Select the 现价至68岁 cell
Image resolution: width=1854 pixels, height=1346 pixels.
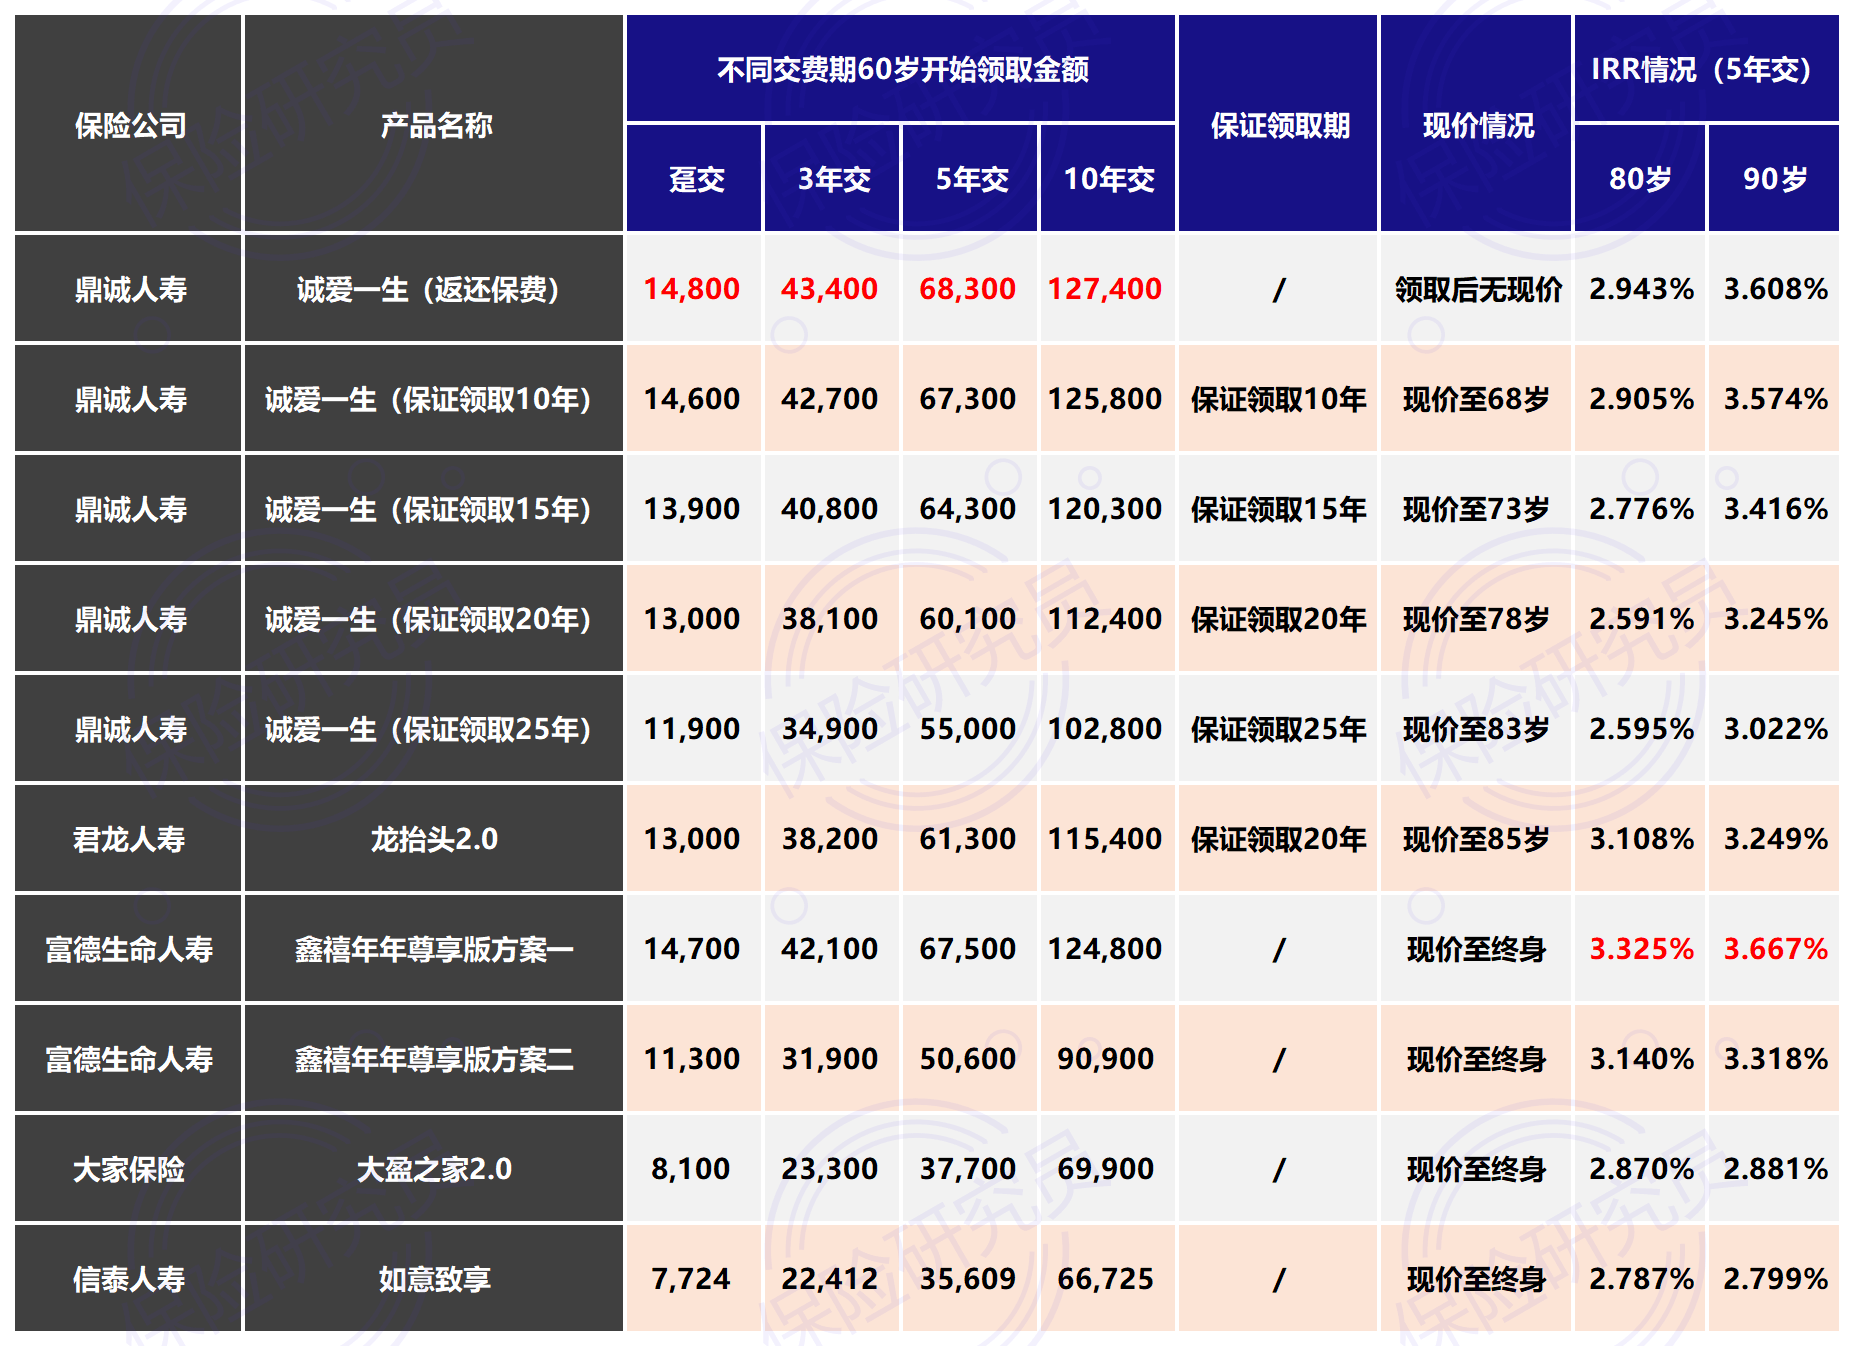pyautogui.click(x=1476, y=399)
